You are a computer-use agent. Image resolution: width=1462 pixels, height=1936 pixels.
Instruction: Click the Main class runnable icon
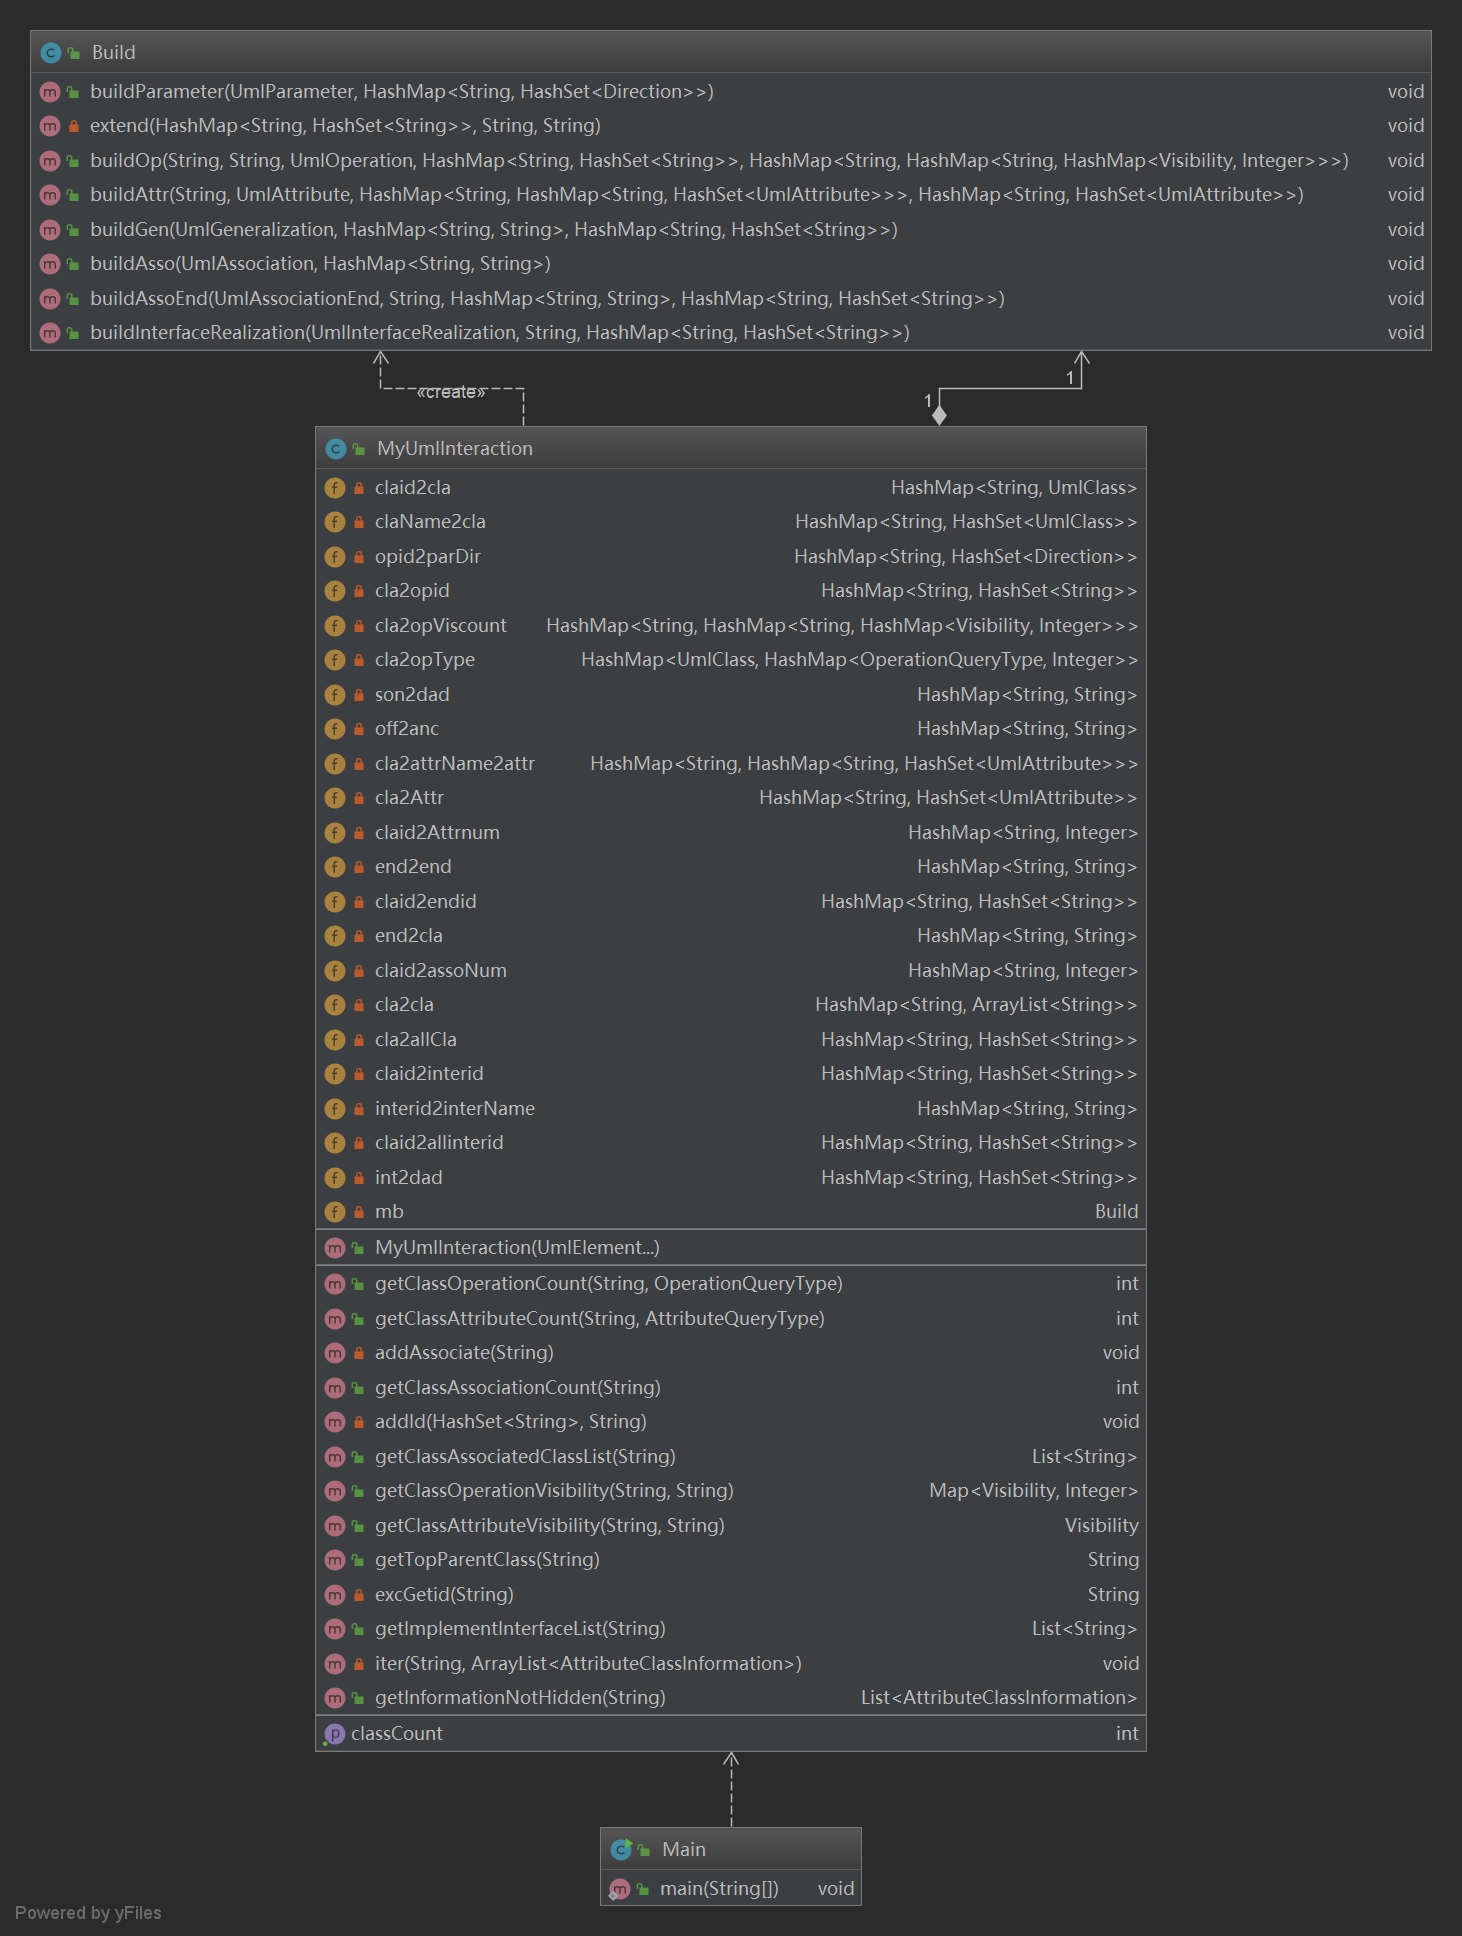click(621, 1850)
